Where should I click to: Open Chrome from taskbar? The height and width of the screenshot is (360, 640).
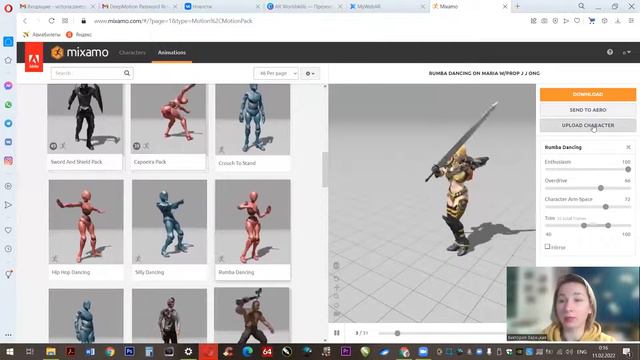(x=110, y=351)
